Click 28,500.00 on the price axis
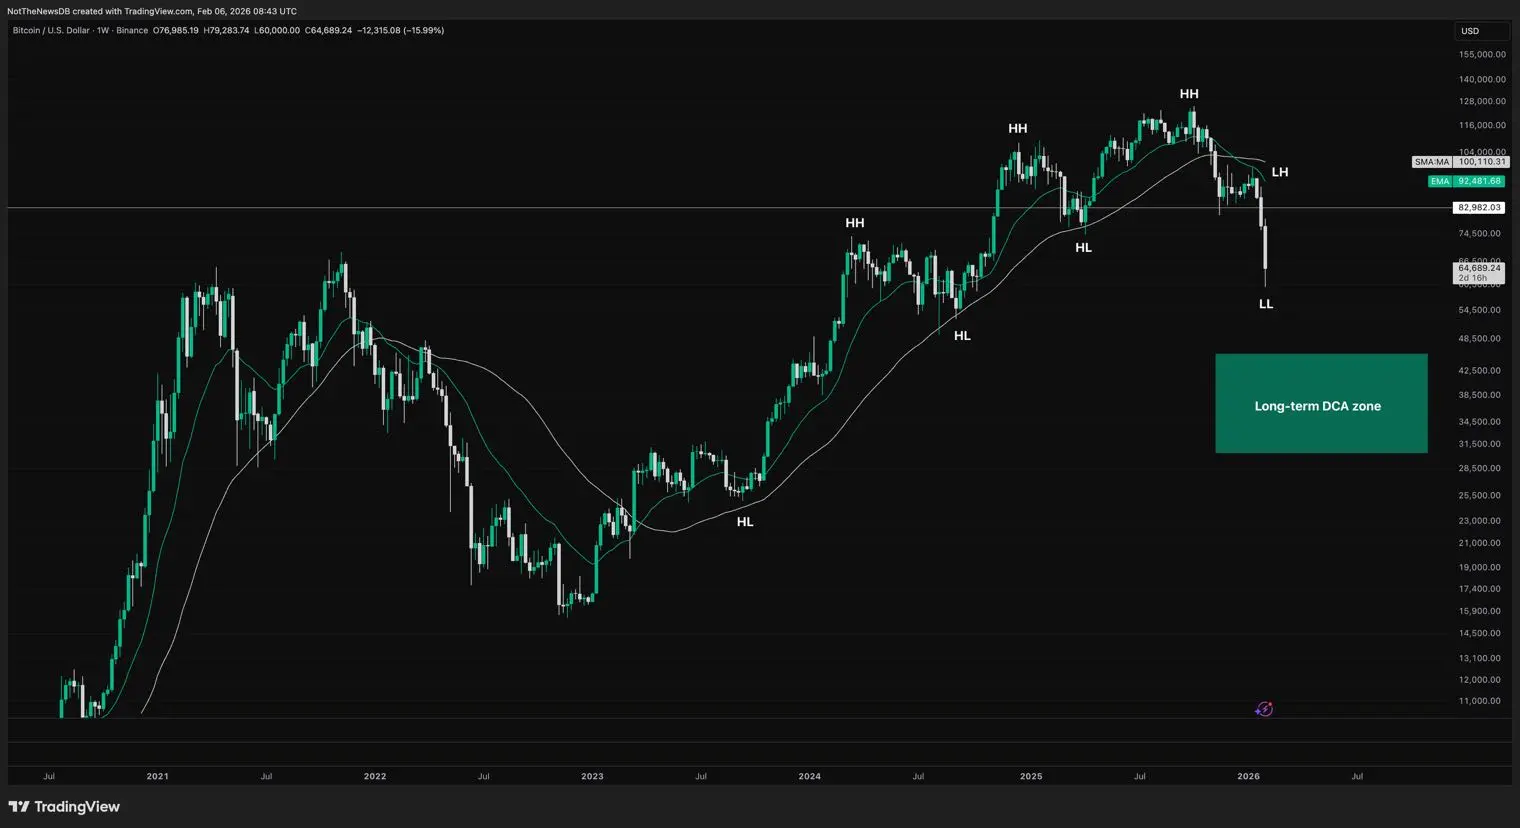Image resolution: width=1520 pixels, height=828 pixels. click(x=1480, y=468)
